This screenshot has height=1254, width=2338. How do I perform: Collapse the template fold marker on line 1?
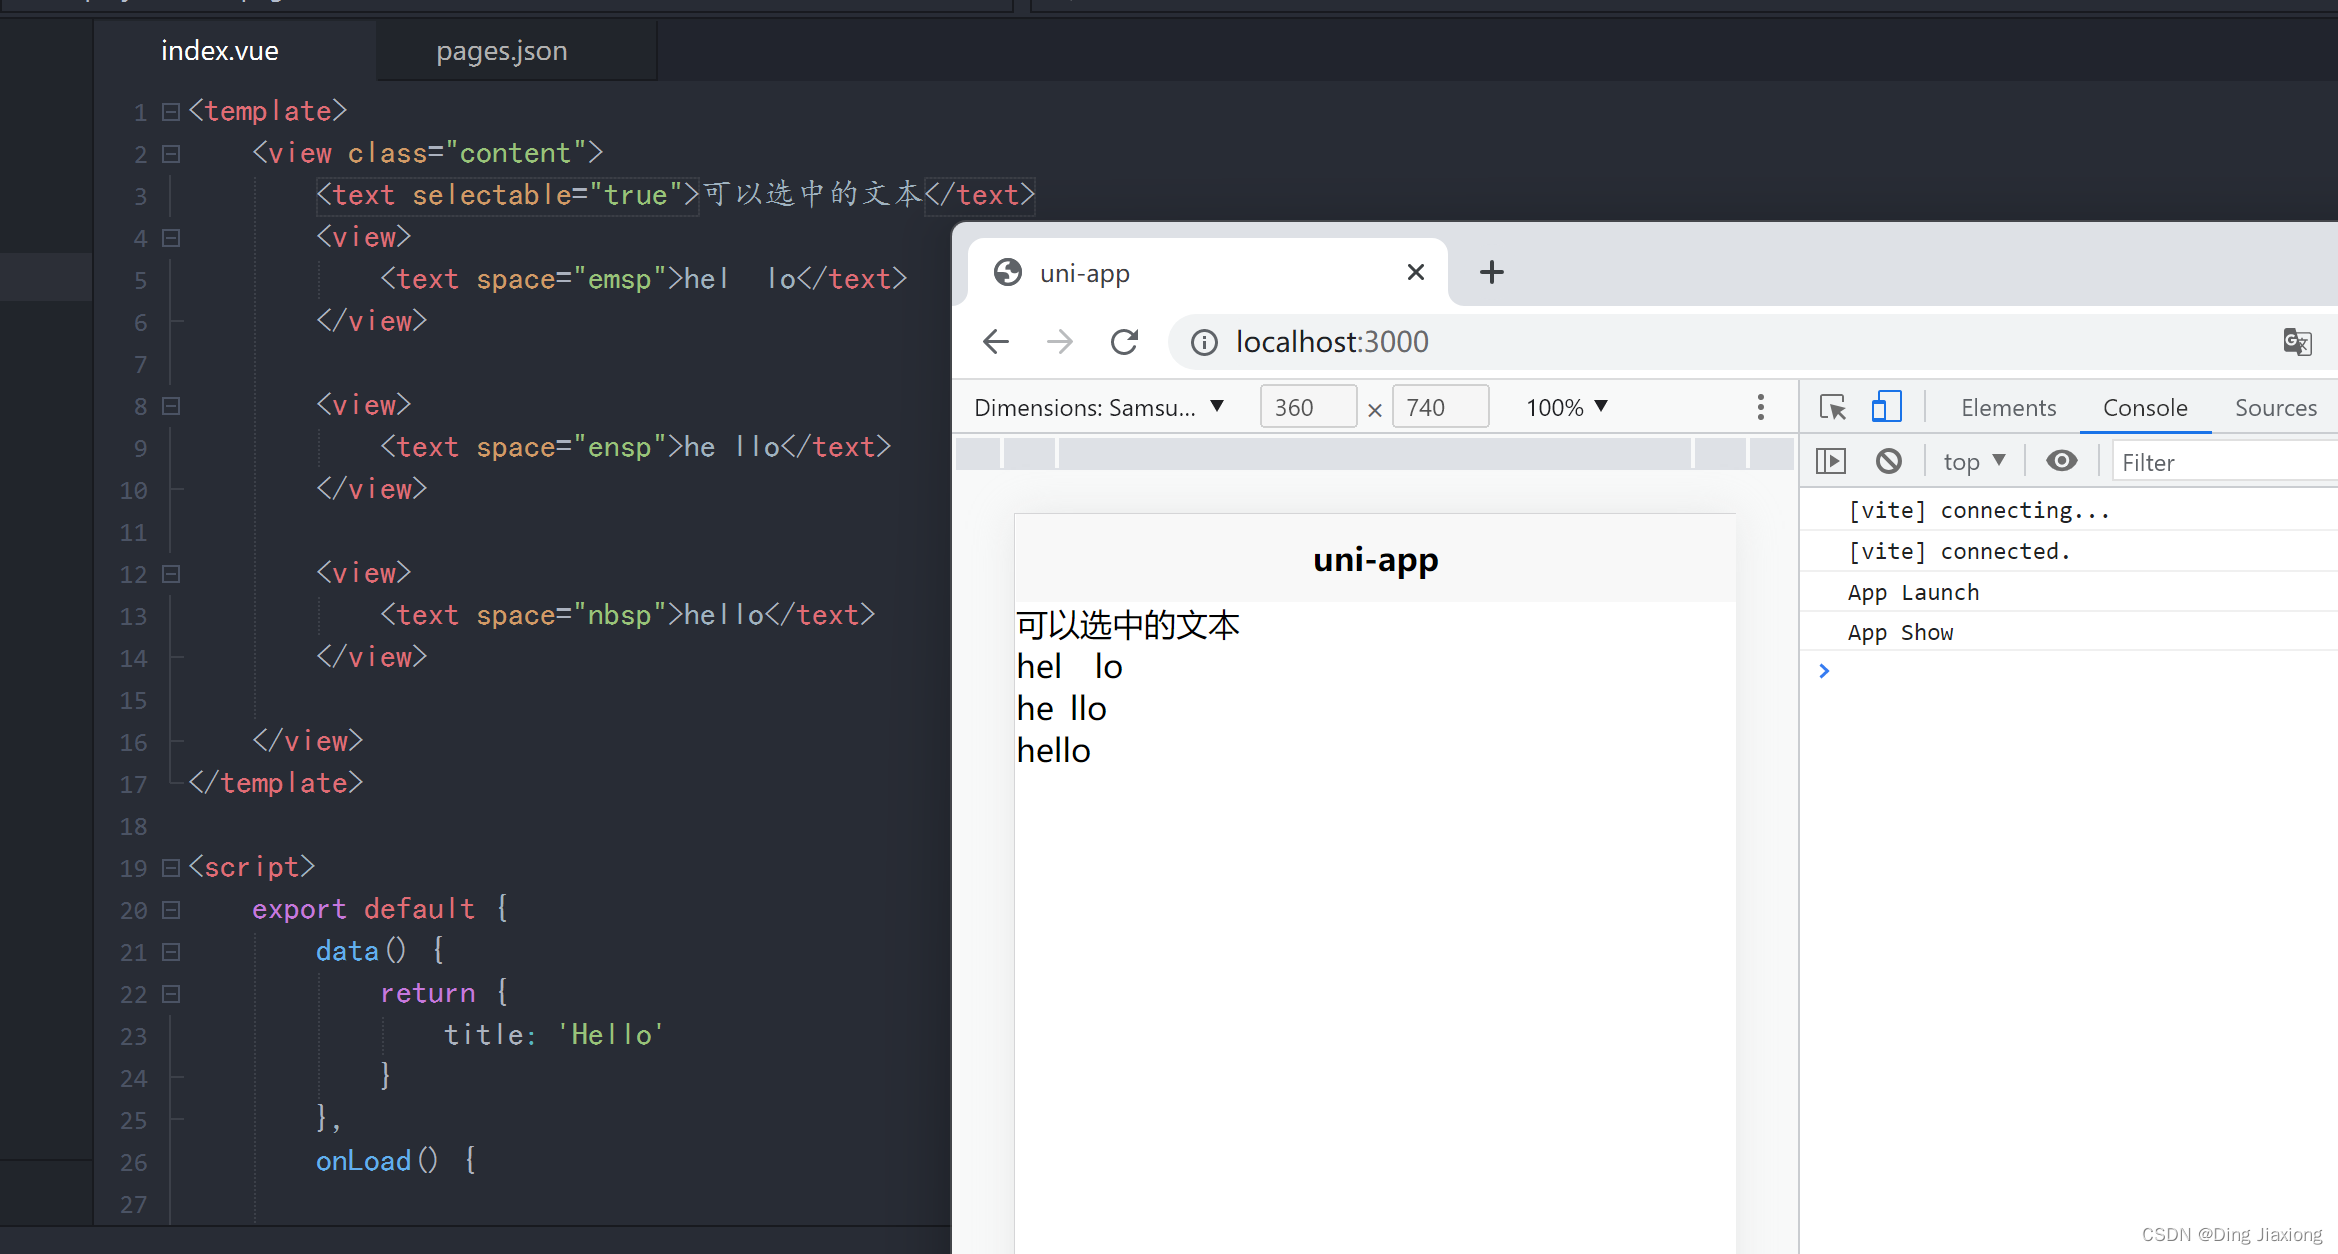[x=171, y=112]
